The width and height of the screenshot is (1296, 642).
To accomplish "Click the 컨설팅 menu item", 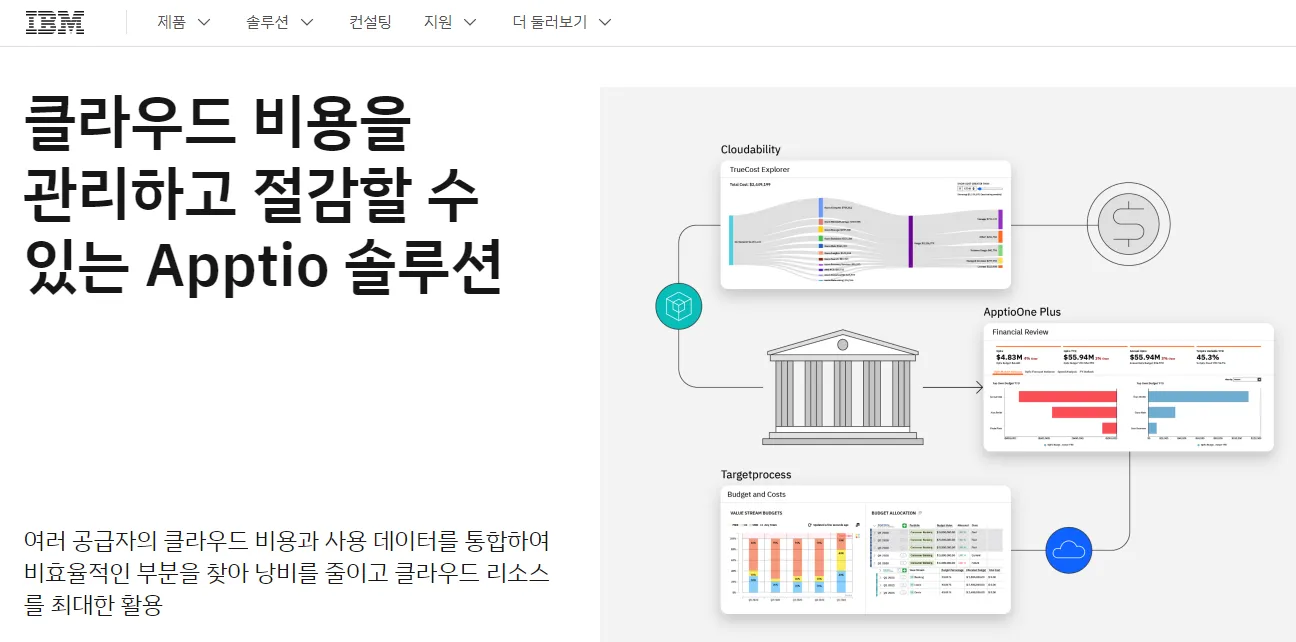I will [369, 22].
